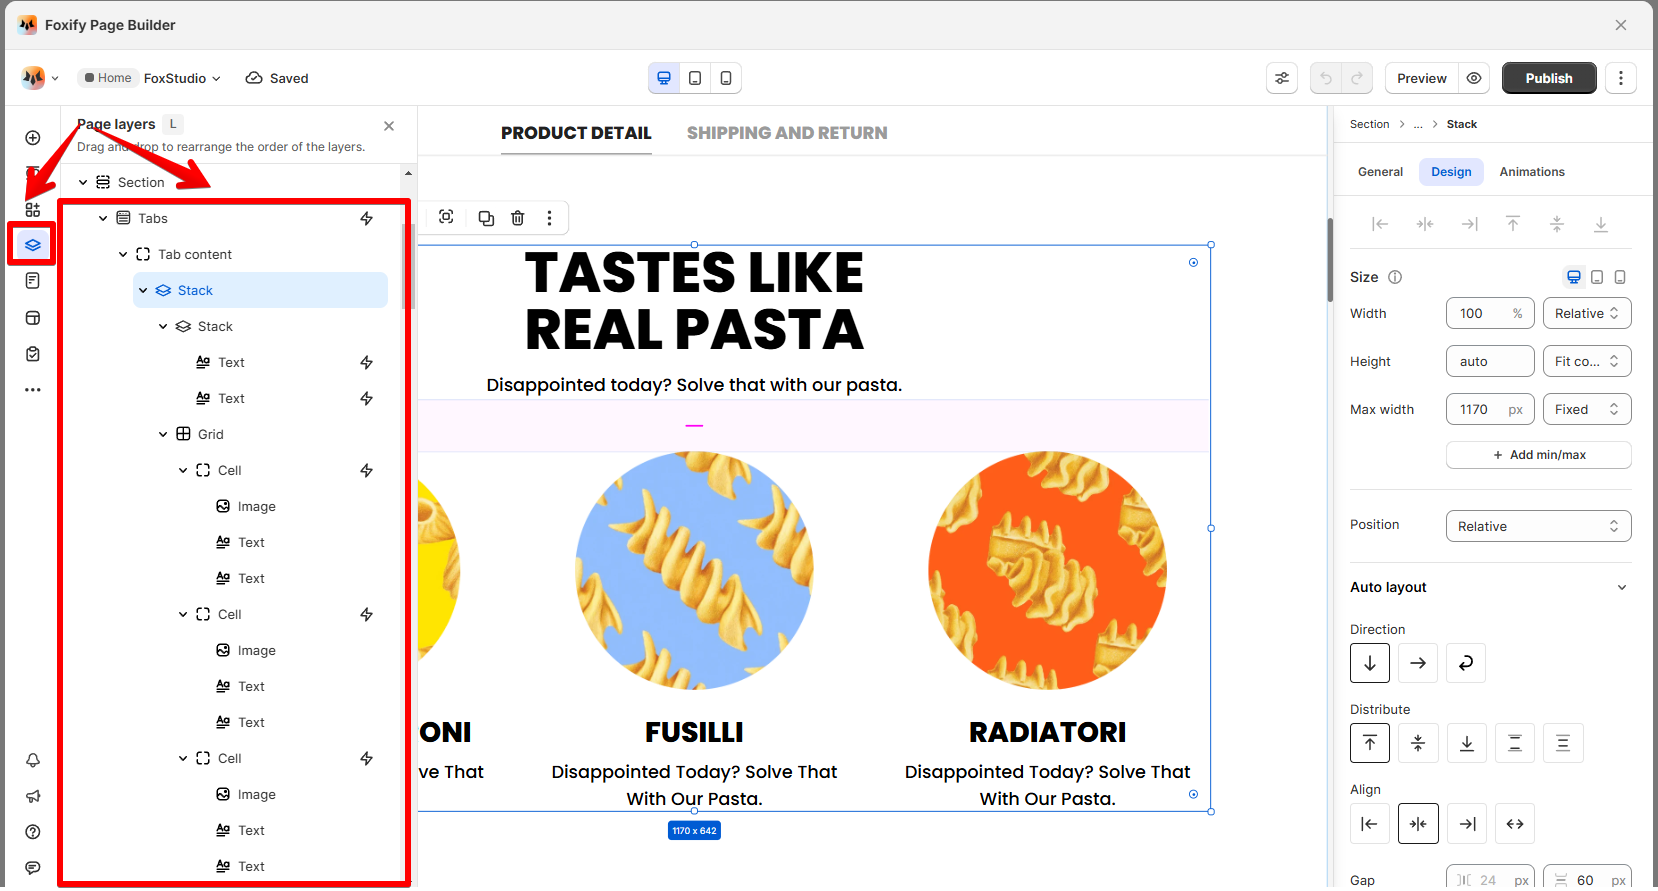Click the Section breadcrumb link
The width and height of the screenshot is (1658, 891).
pos(1369,124)
